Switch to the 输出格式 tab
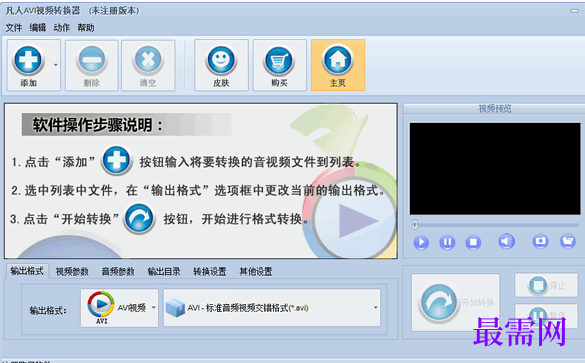The width and height of the screenshot is (585, 363). pyautogui.click(x=27, y=271)
